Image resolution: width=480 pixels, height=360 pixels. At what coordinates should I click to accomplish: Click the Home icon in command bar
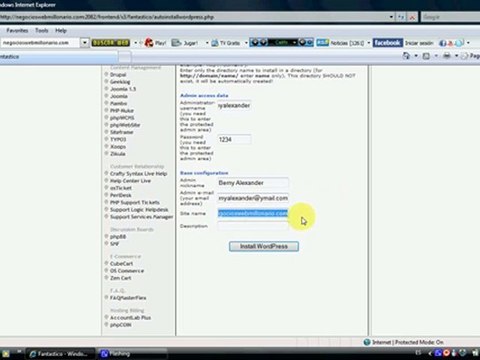pyautogui.click(x=406, y=56)
